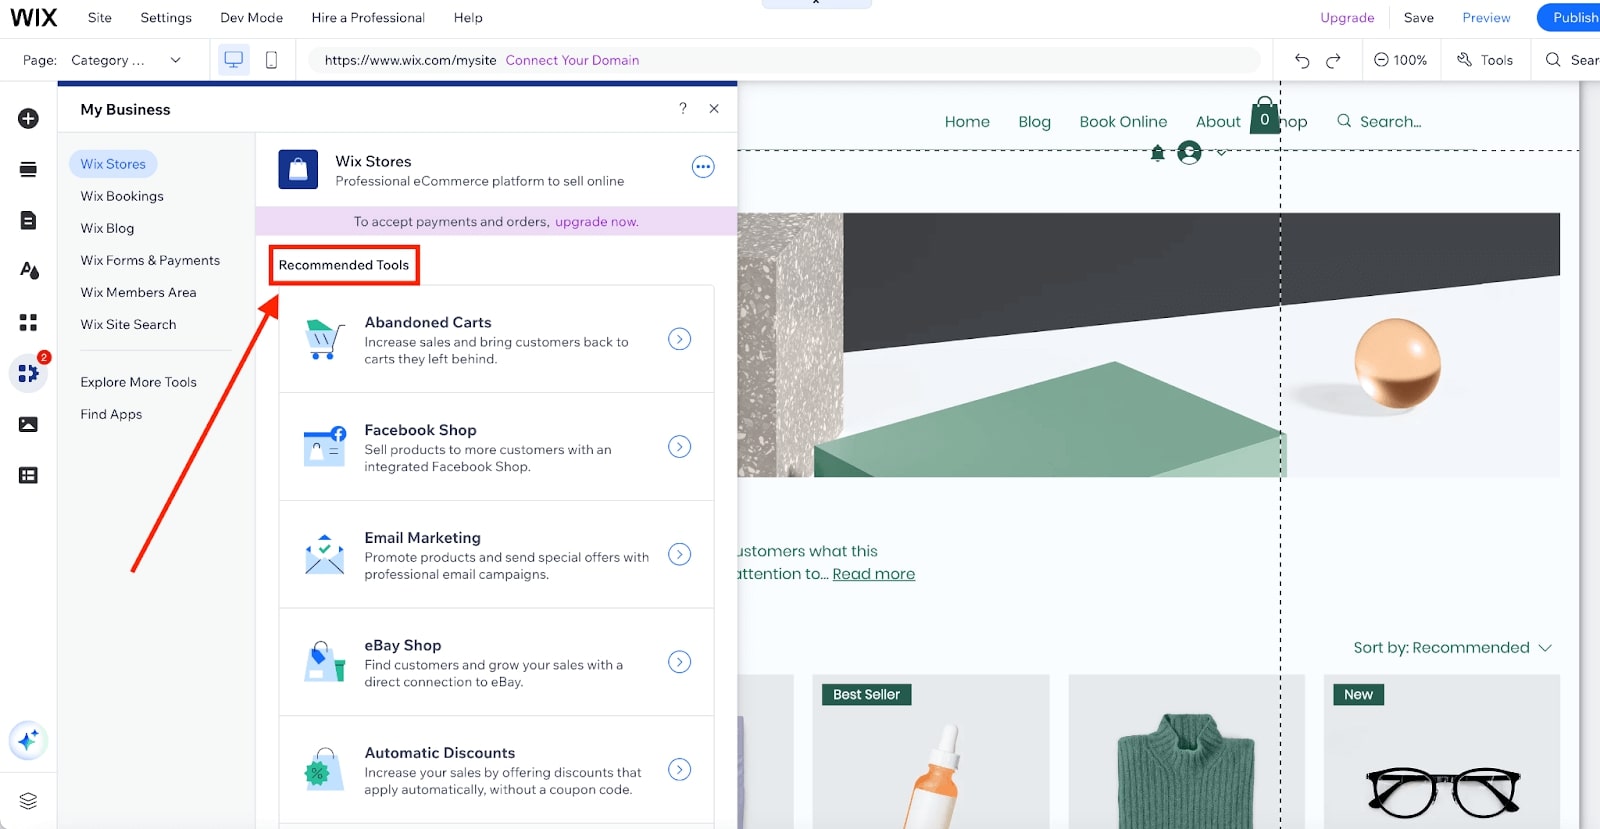This screenshot has width=1600, height=829.
Task: Click the zoom out 100% control
Action: pos(1400,60)
